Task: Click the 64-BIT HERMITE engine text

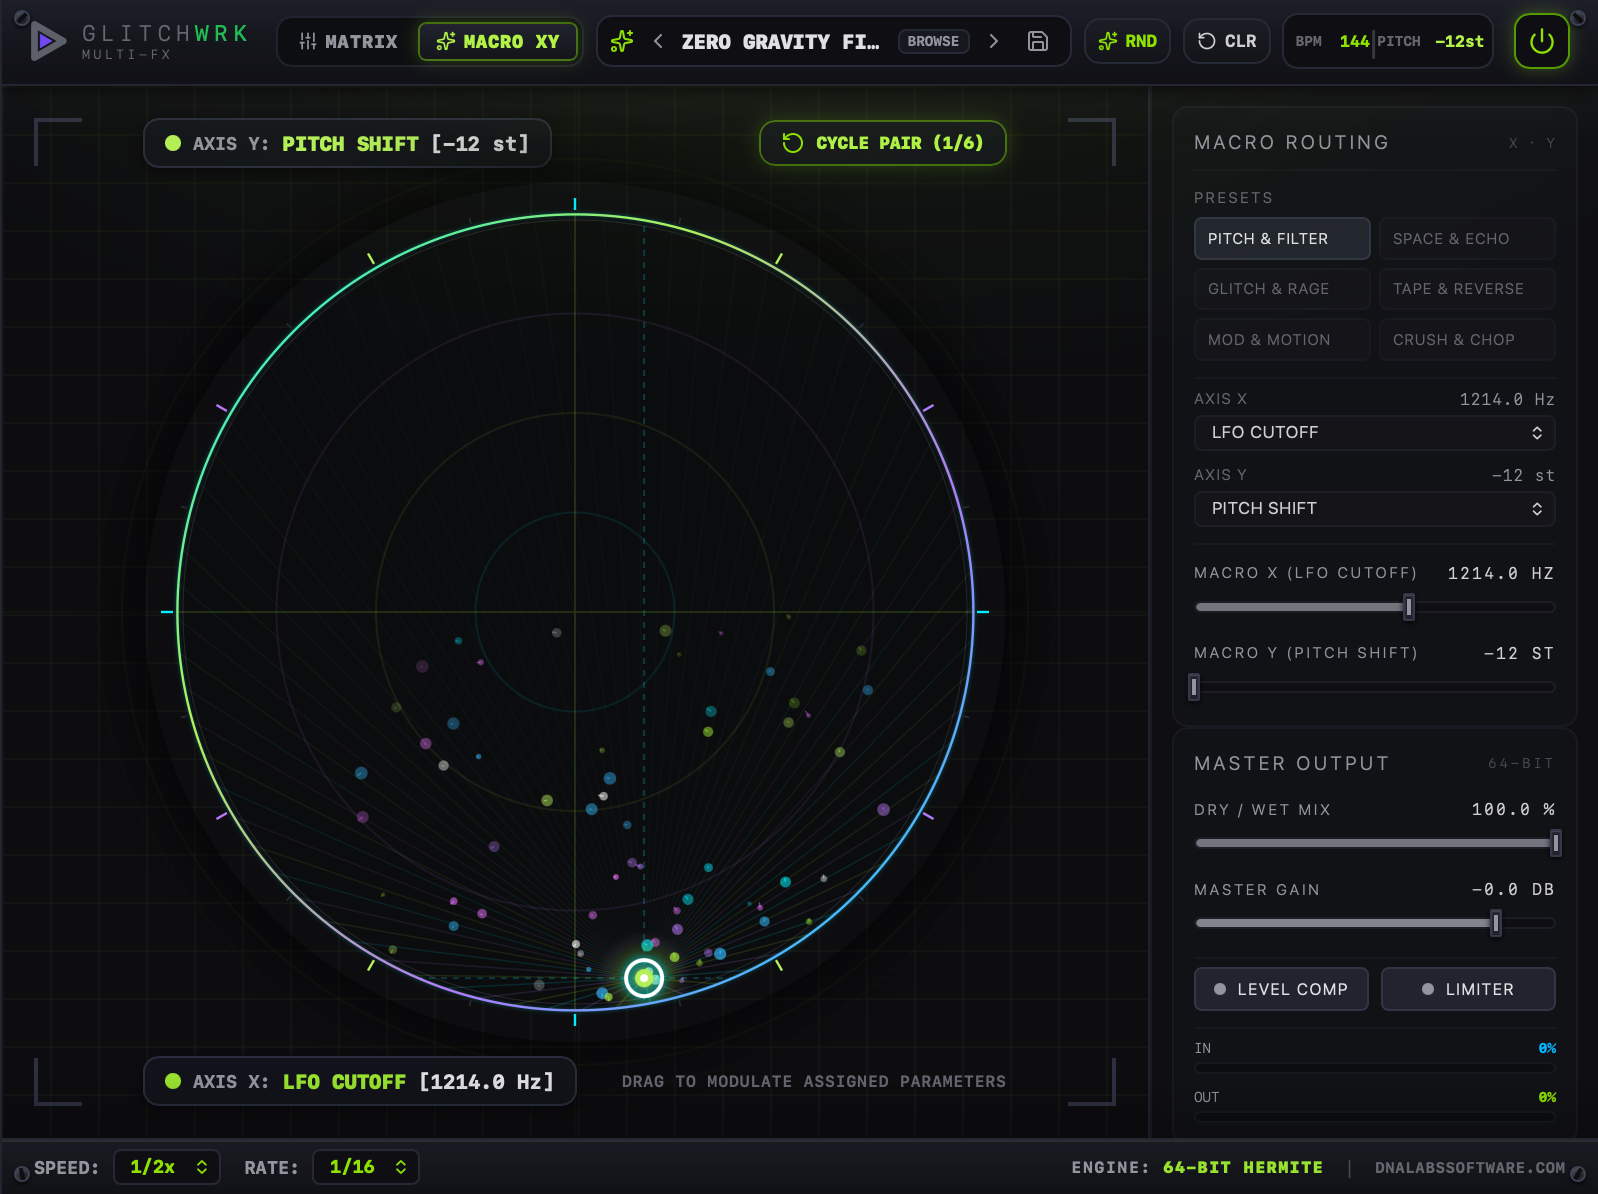Action: click(x=1242, y=1167)
